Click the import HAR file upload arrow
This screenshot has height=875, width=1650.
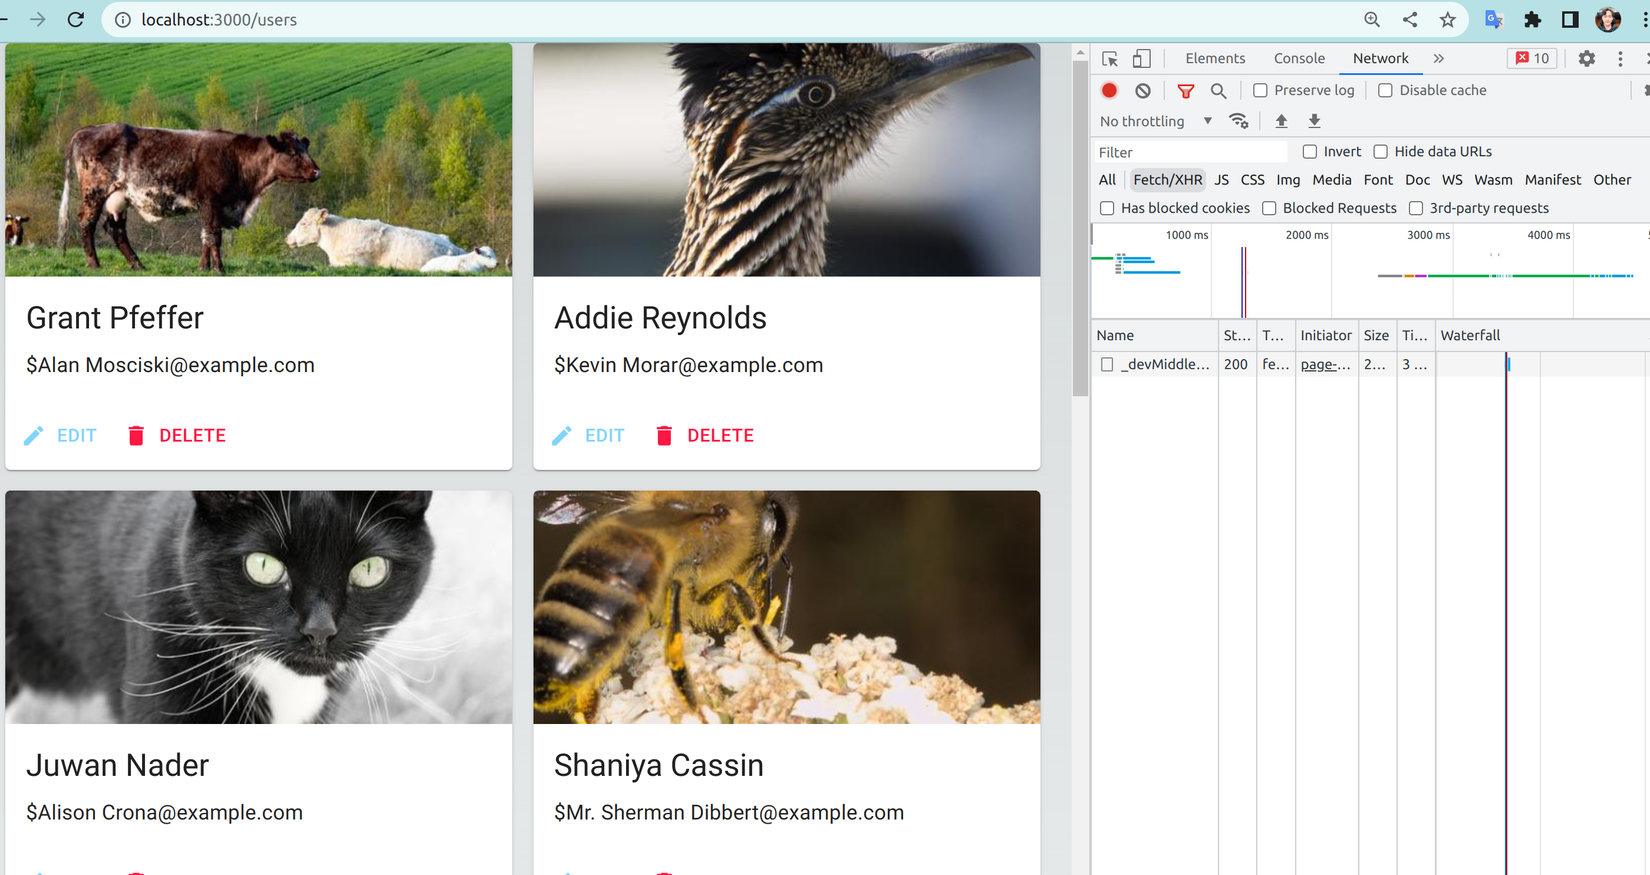tap(1281, 121)
